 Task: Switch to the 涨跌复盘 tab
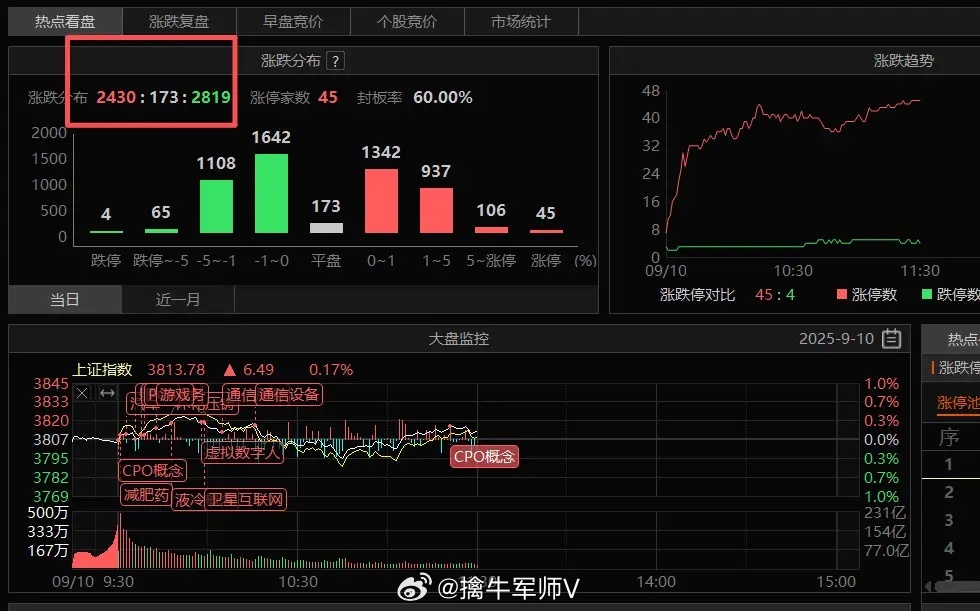[x=179, y=22]
